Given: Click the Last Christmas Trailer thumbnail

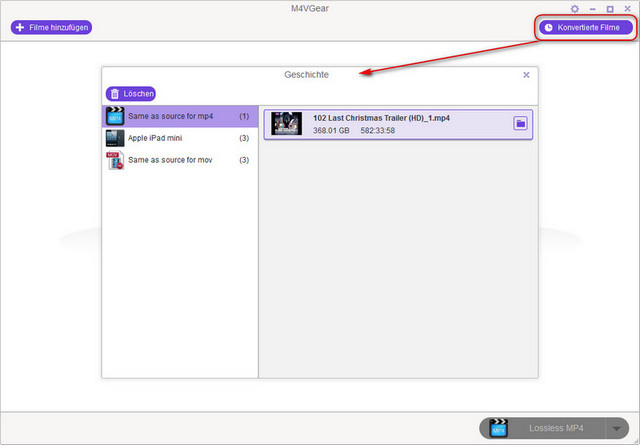Looking at the screenshot, I should tap(287, 123).
